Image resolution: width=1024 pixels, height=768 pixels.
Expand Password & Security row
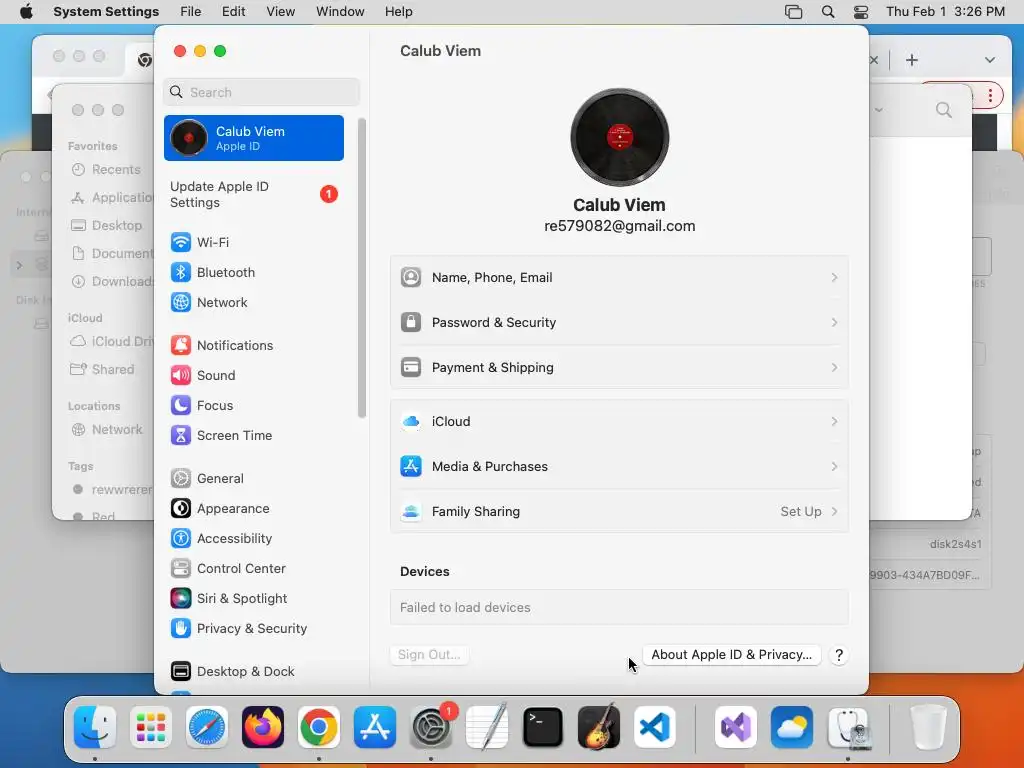point(619,323)
